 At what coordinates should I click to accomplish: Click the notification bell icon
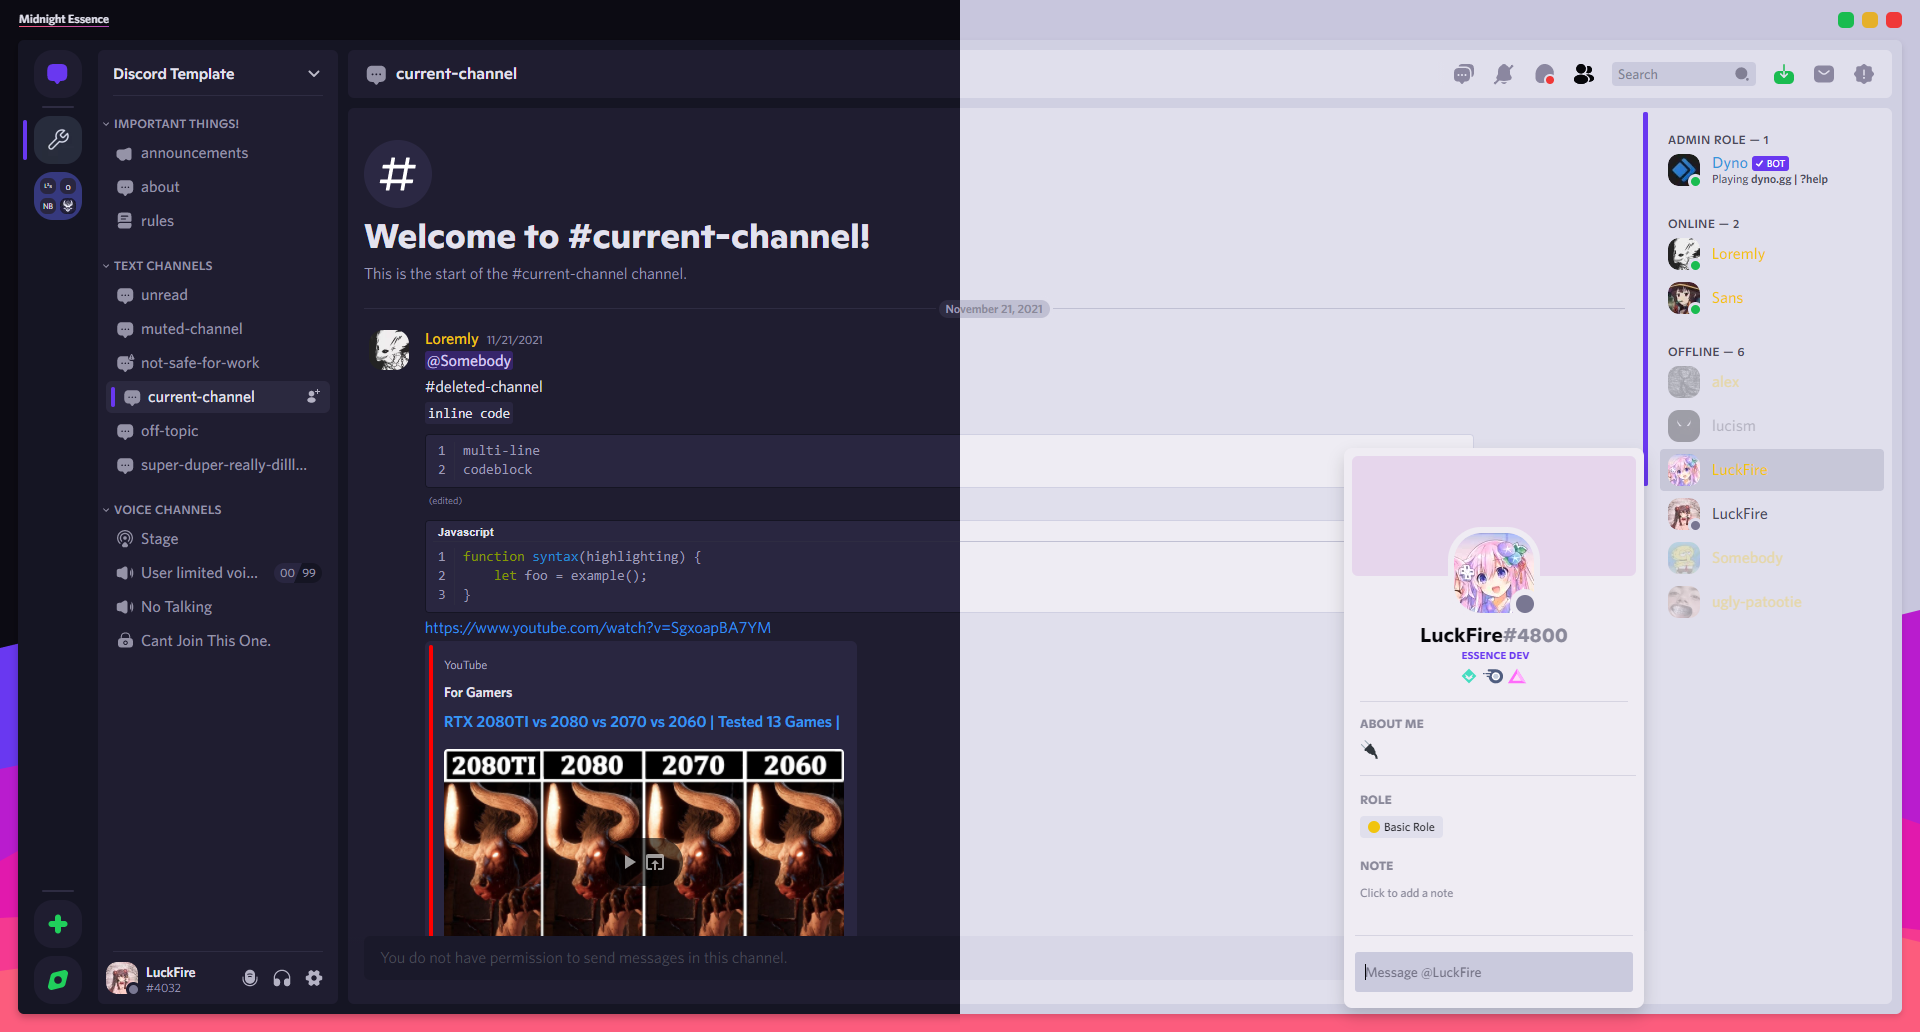click(1503, 74)
